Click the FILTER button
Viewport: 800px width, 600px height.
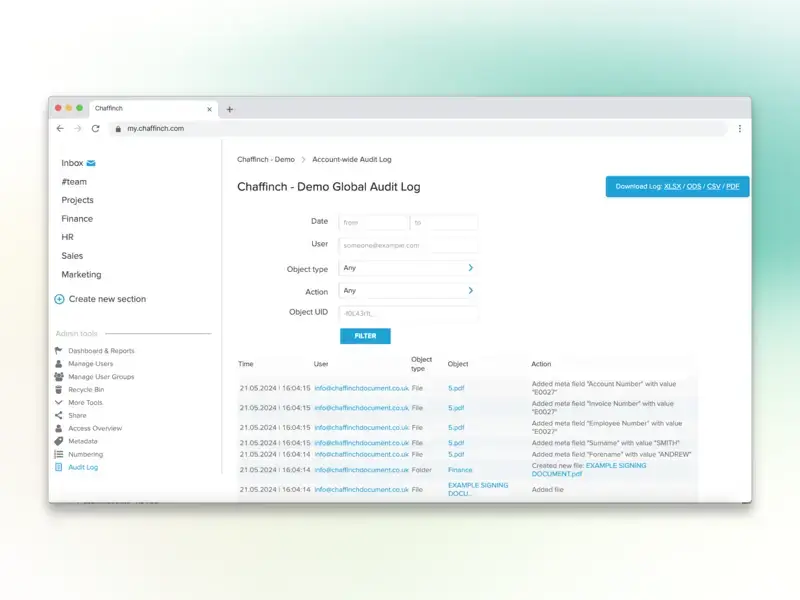click(365, 336)
